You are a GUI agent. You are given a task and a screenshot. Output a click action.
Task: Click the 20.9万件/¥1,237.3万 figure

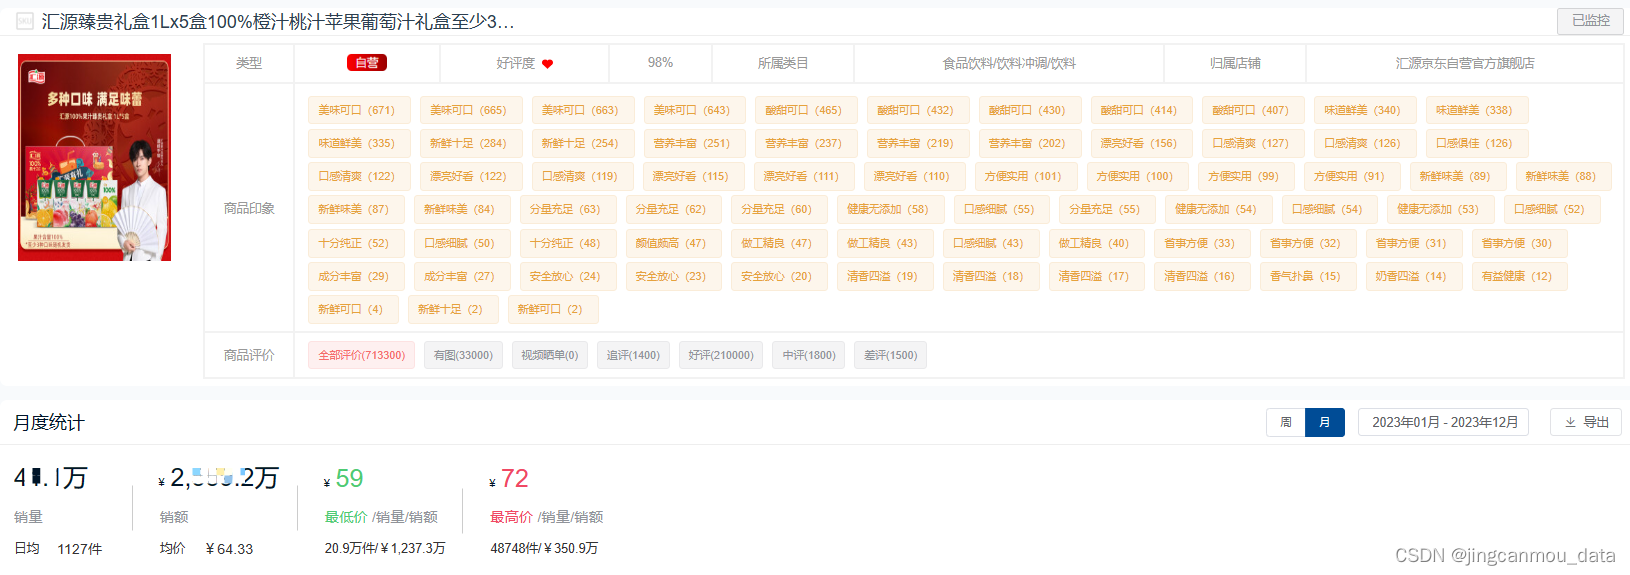tap(385, 548)
